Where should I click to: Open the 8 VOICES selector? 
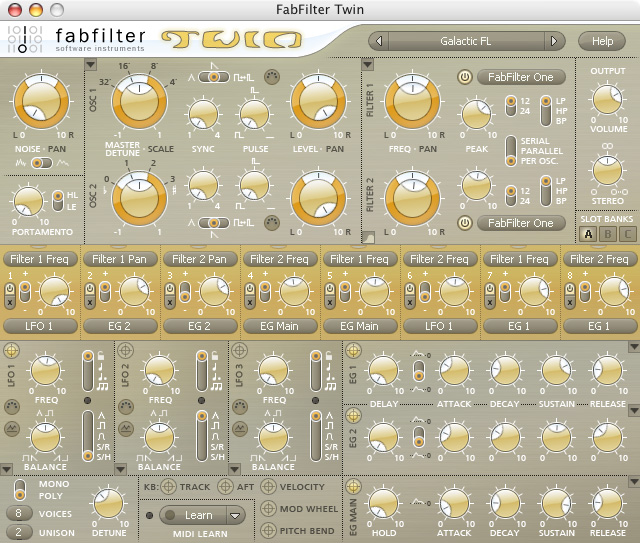(x=19, y=513)
